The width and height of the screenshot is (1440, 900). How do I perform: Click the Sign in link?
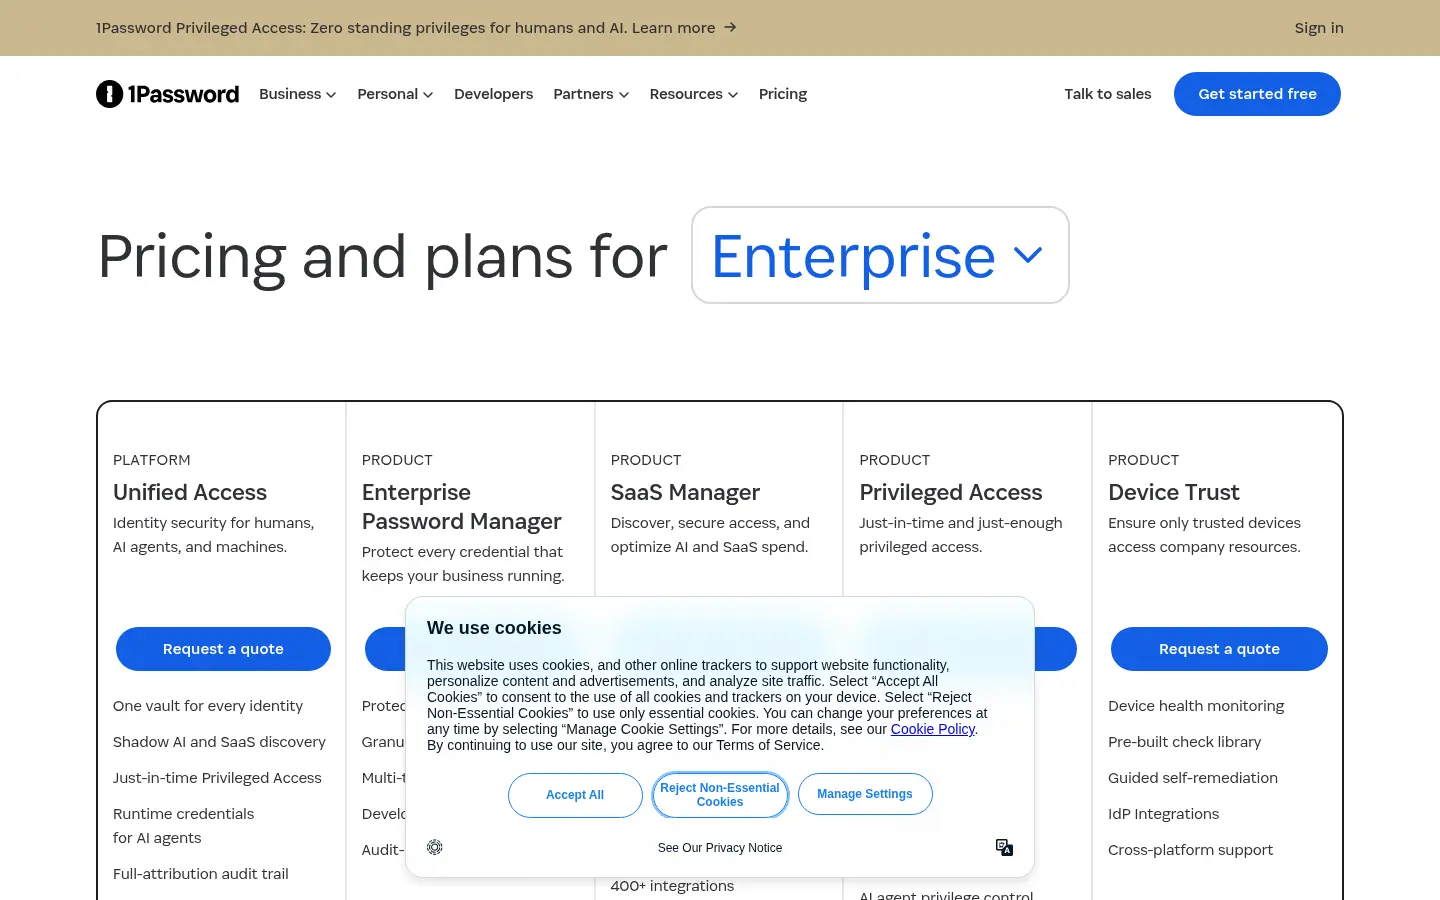(x=1319, y=28)
